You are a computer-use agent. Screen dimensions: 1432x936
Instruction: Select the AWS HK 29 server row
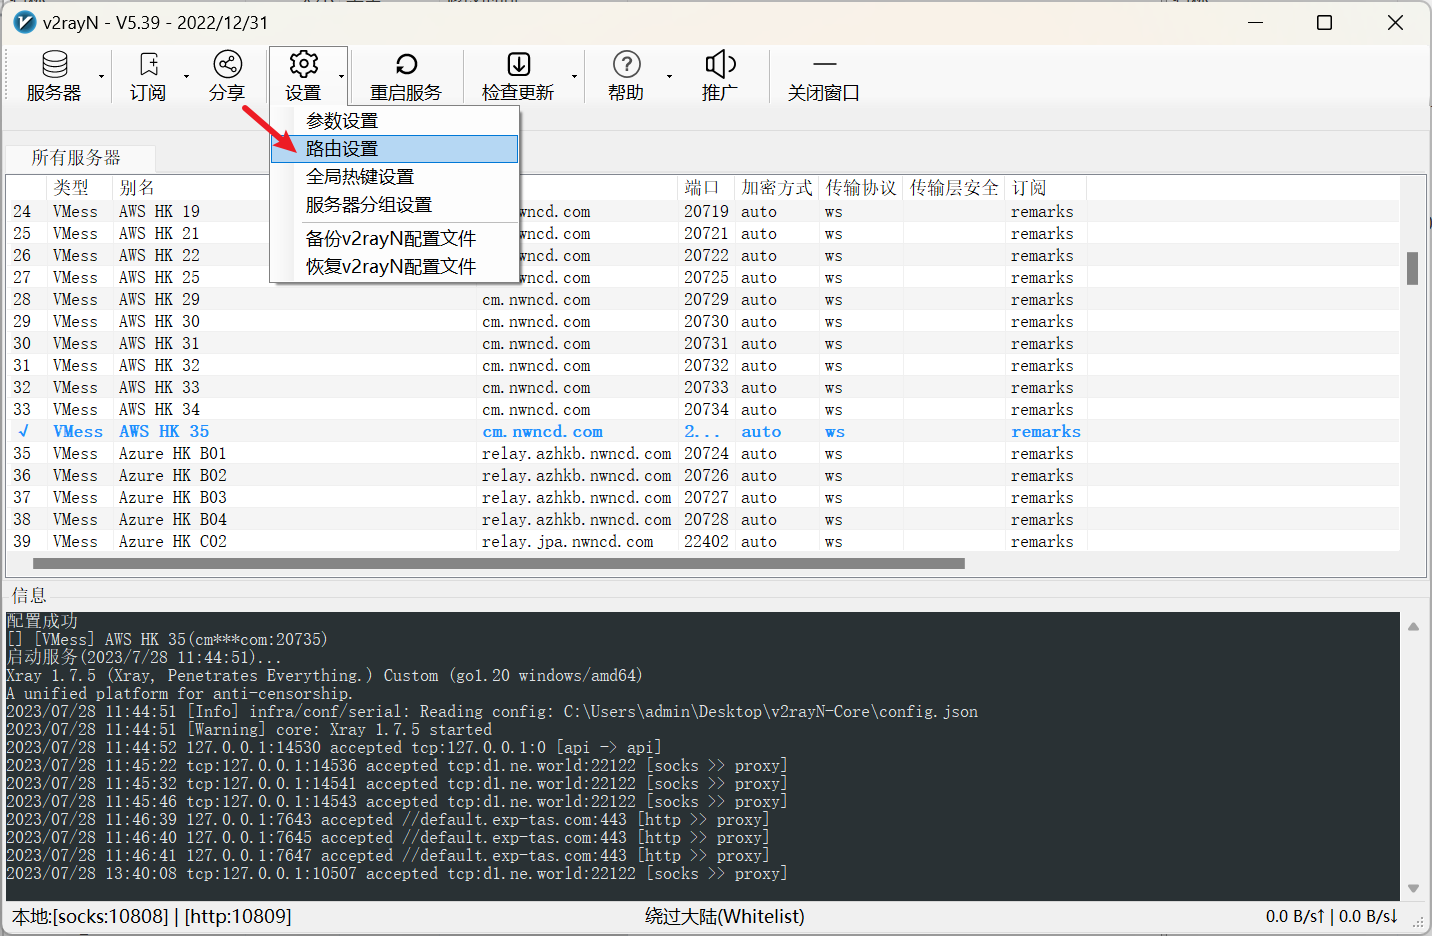coord(703,300)
